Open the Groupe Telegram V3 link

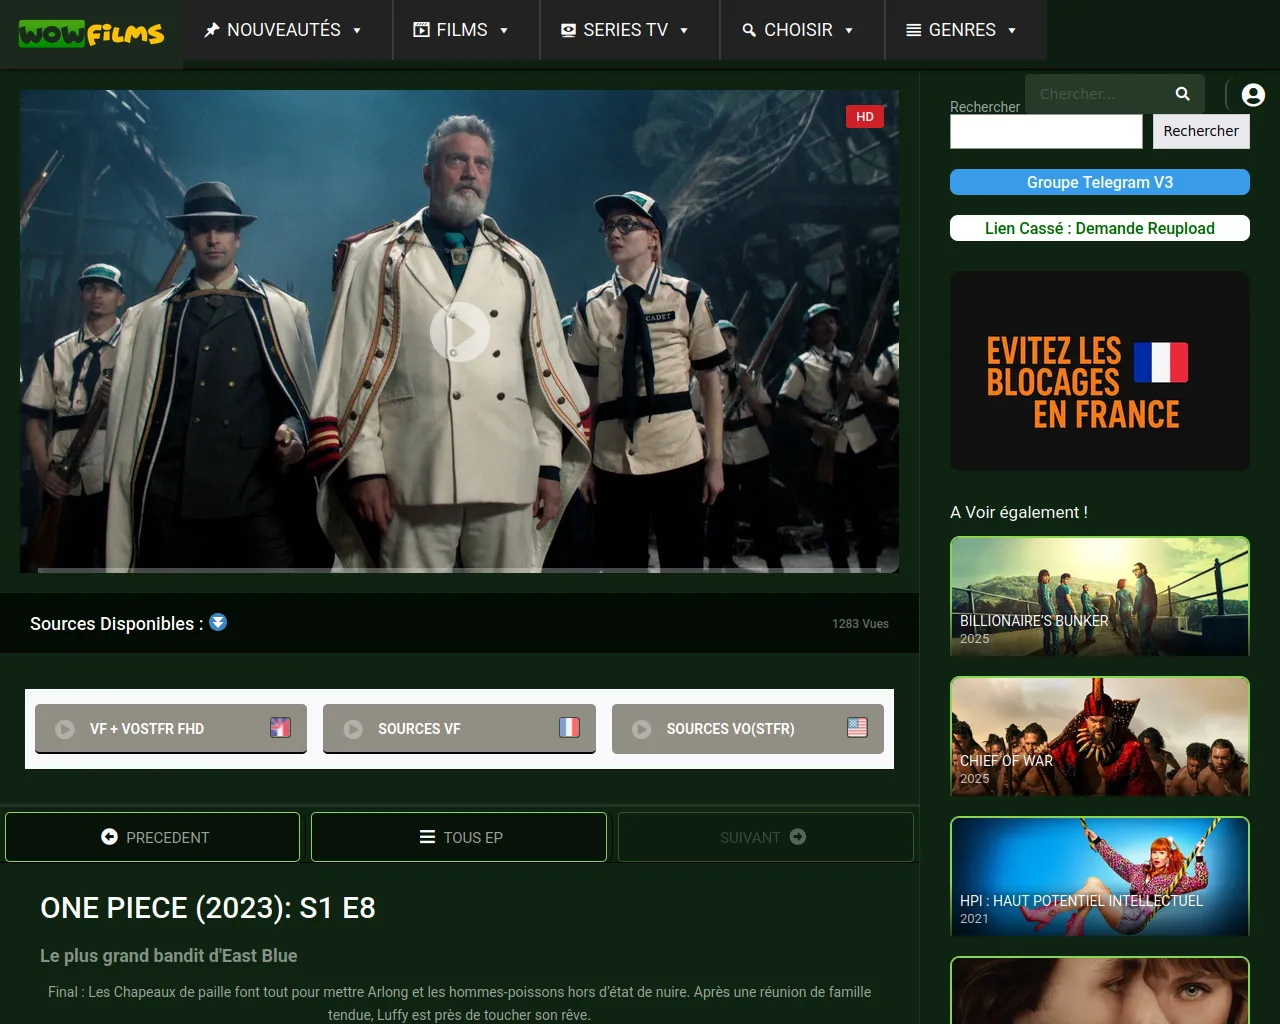(x=1100, y=182)
